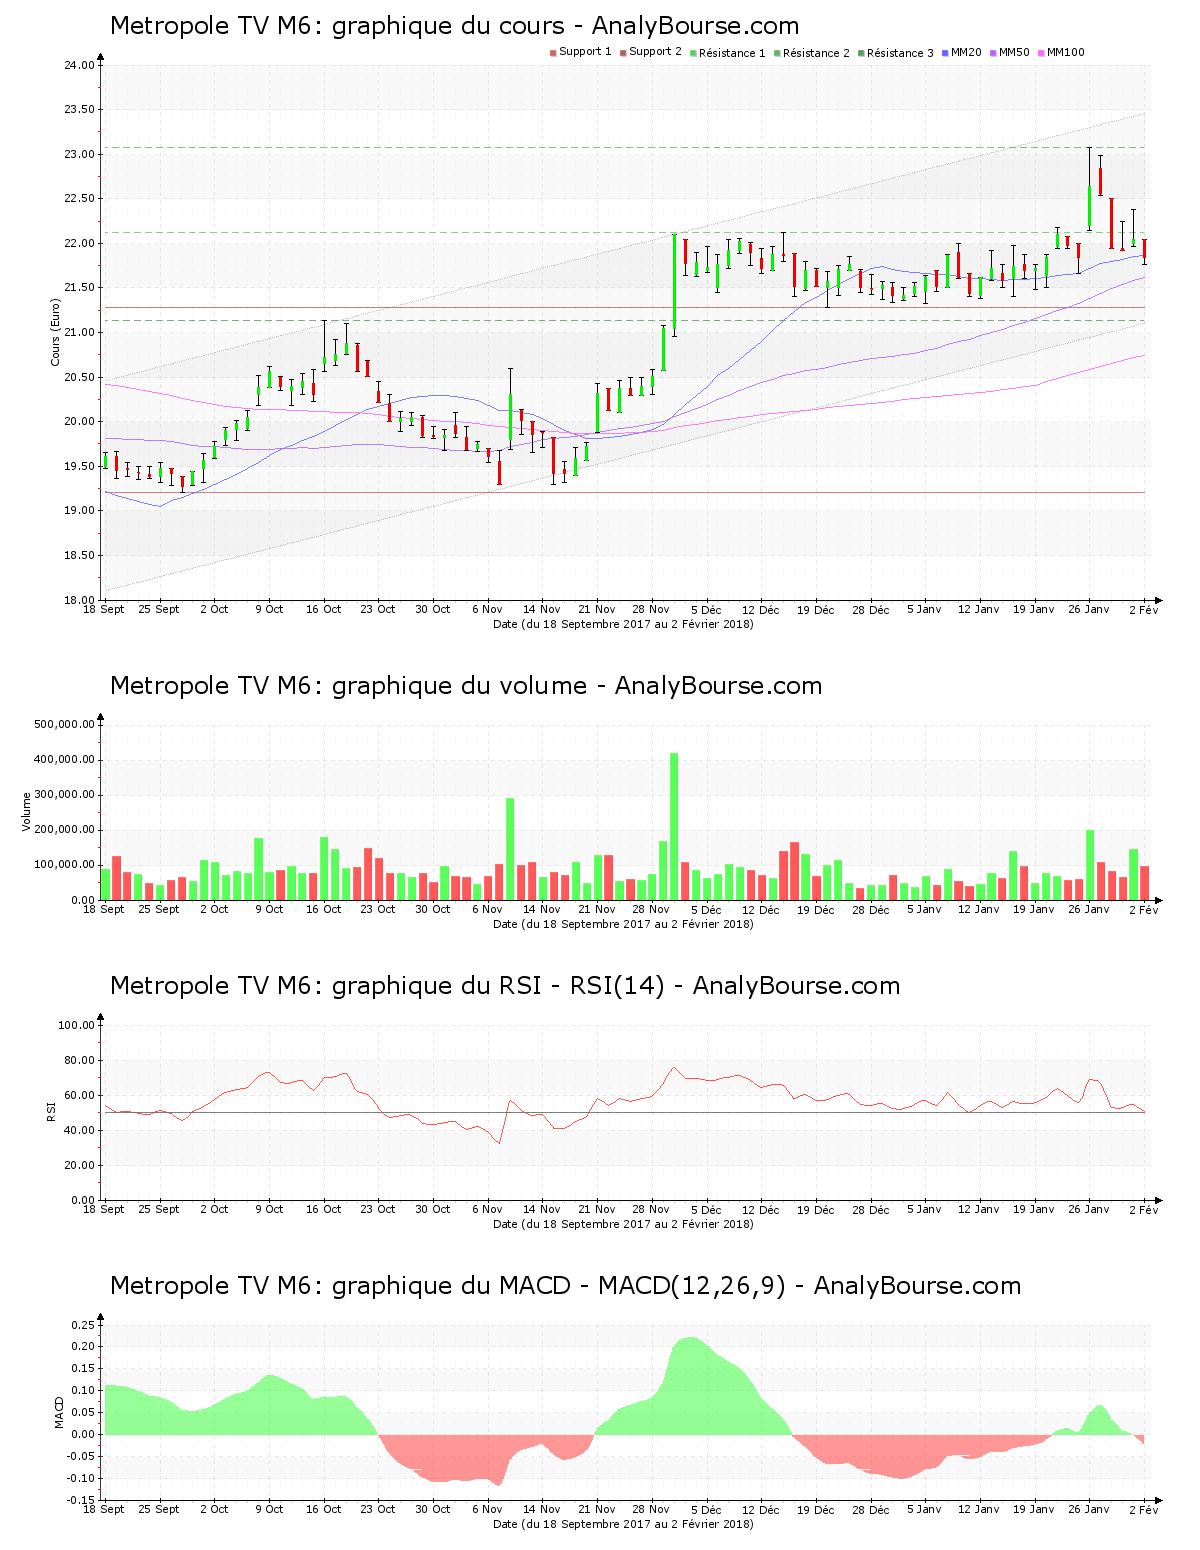Click the tallest green bar in volume chart
Screen dimensions: 1200x1550
coord(674,825)
